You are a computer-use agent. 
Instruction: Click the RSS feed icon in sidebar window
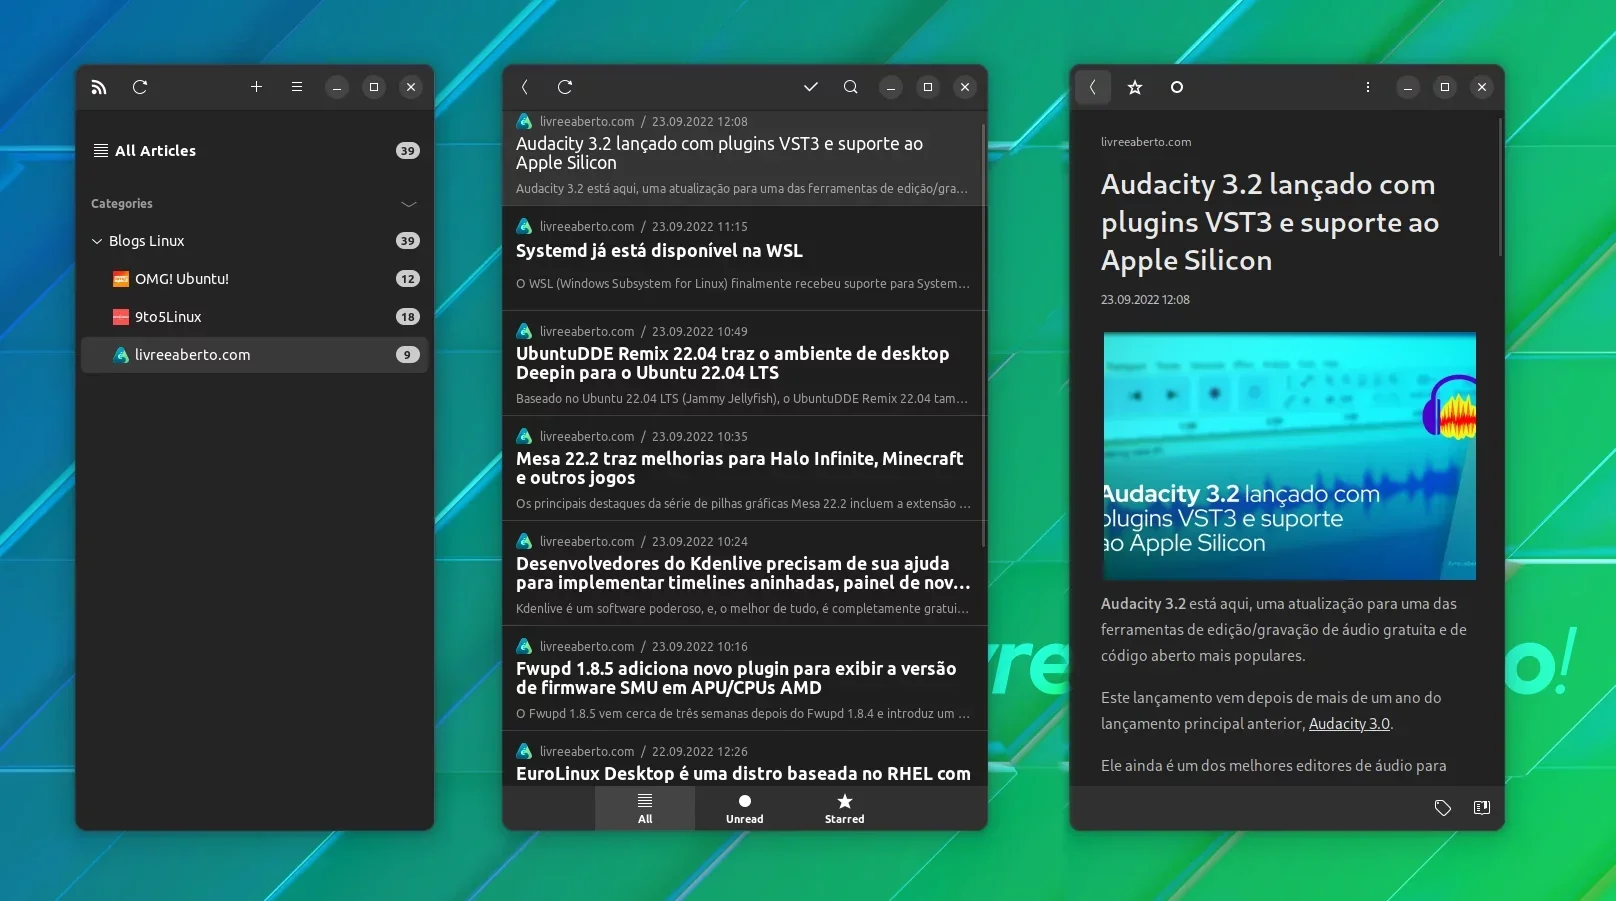coord(99,87)
